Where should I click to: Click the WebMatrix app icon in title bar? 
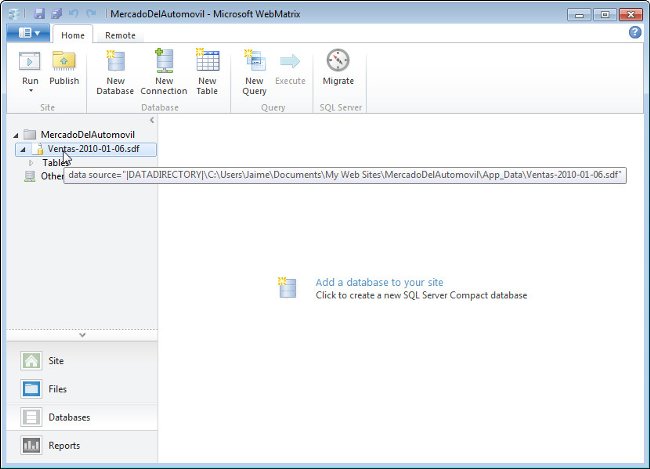[15, 14]
